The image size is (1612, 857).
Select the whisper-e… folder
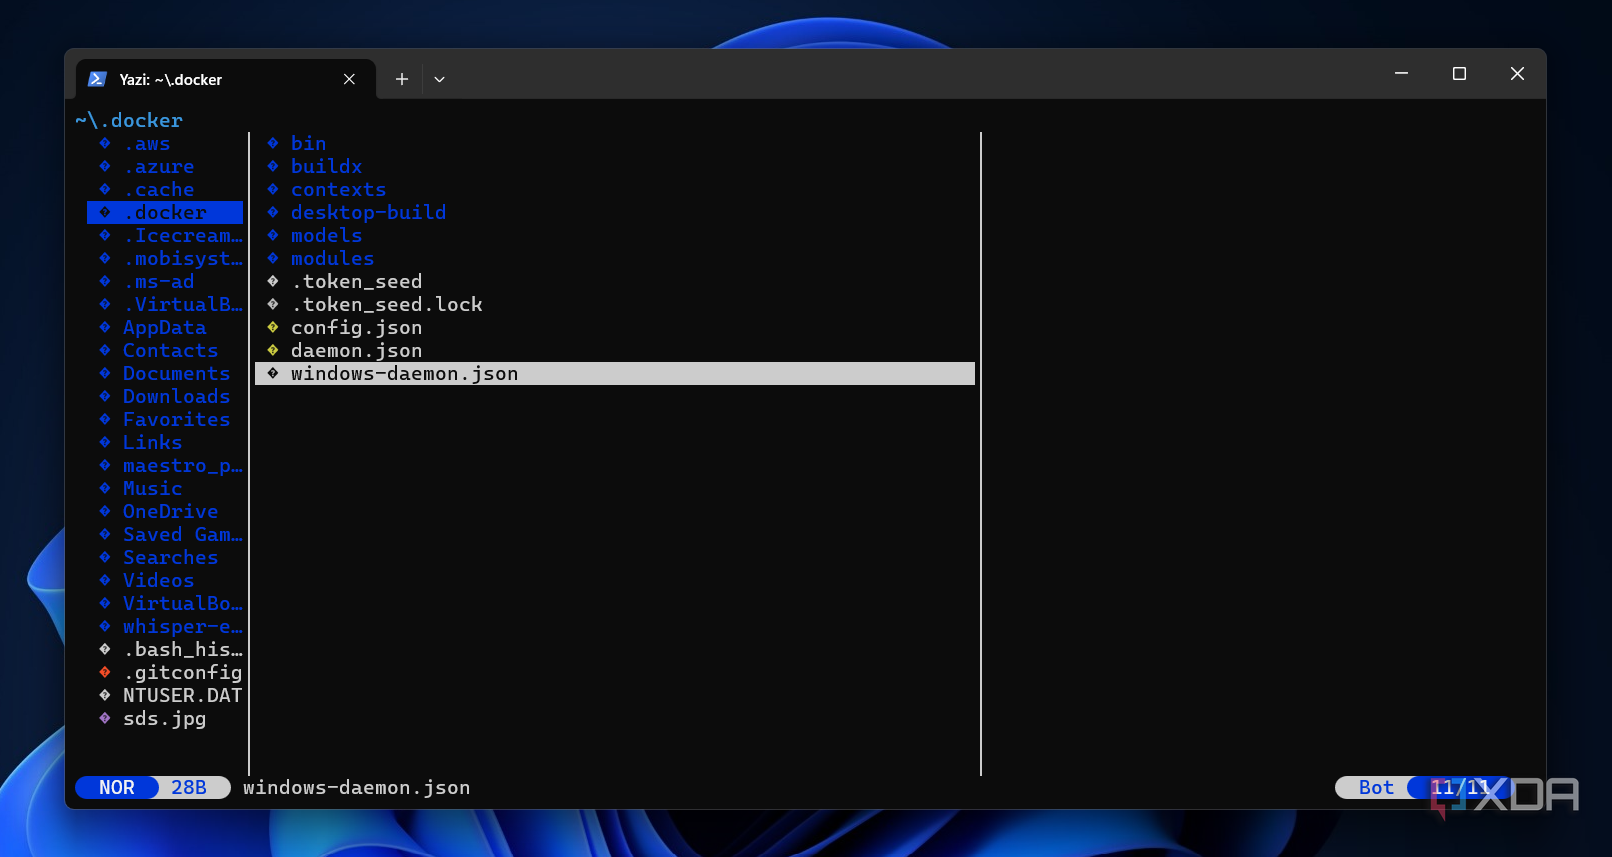pyautogui.click(x=183, y=627)
